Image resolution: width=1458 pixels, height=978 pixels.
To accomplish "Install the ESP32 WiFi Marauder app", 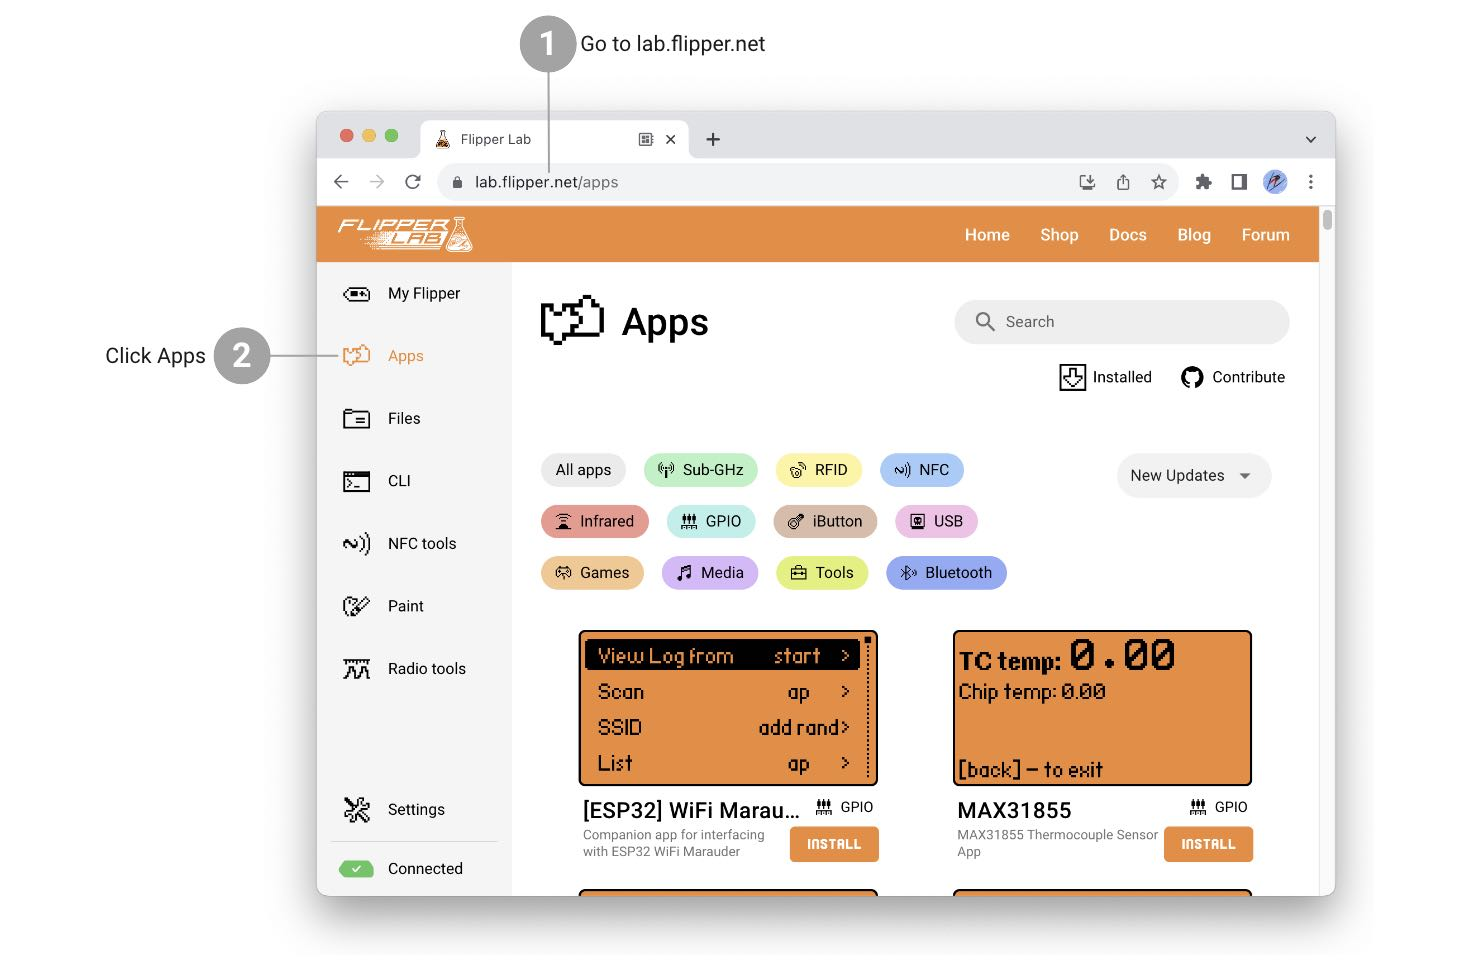I will (833, 845).
